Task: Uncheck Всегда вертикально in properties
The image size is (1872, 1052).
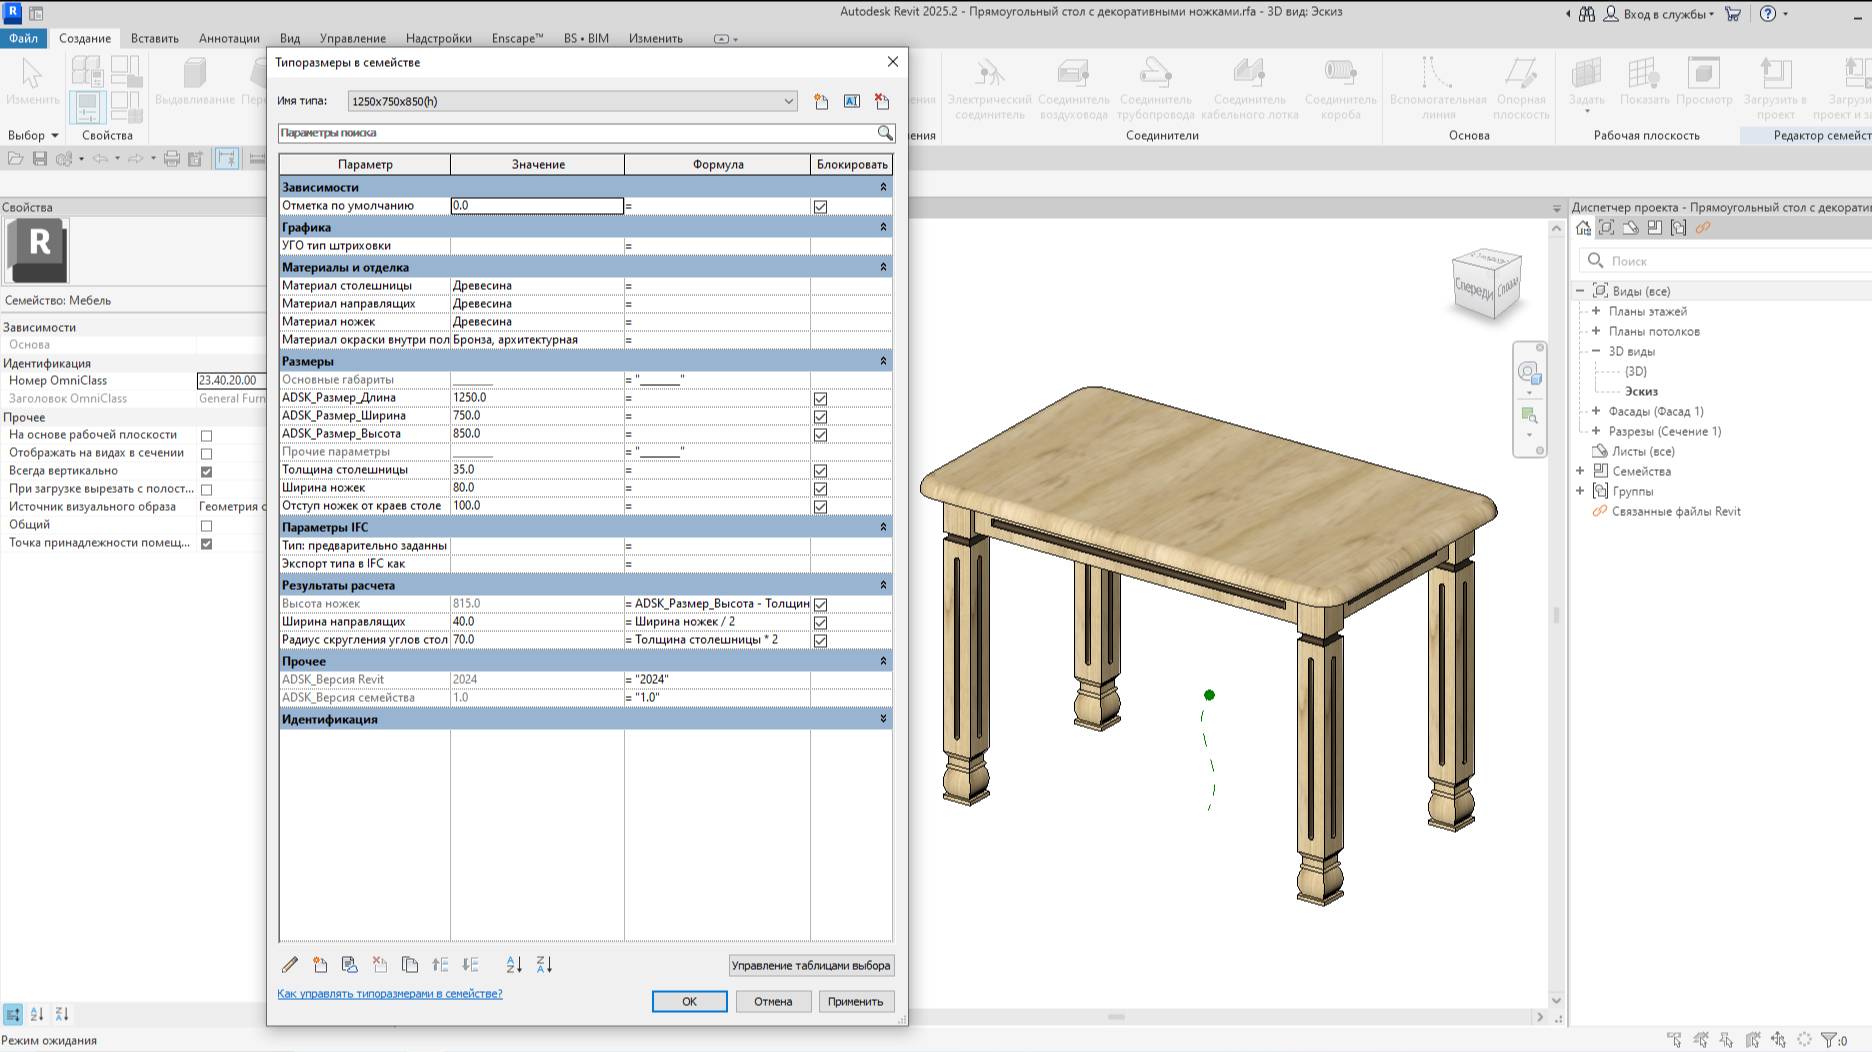Action: [x=206, y=470]
